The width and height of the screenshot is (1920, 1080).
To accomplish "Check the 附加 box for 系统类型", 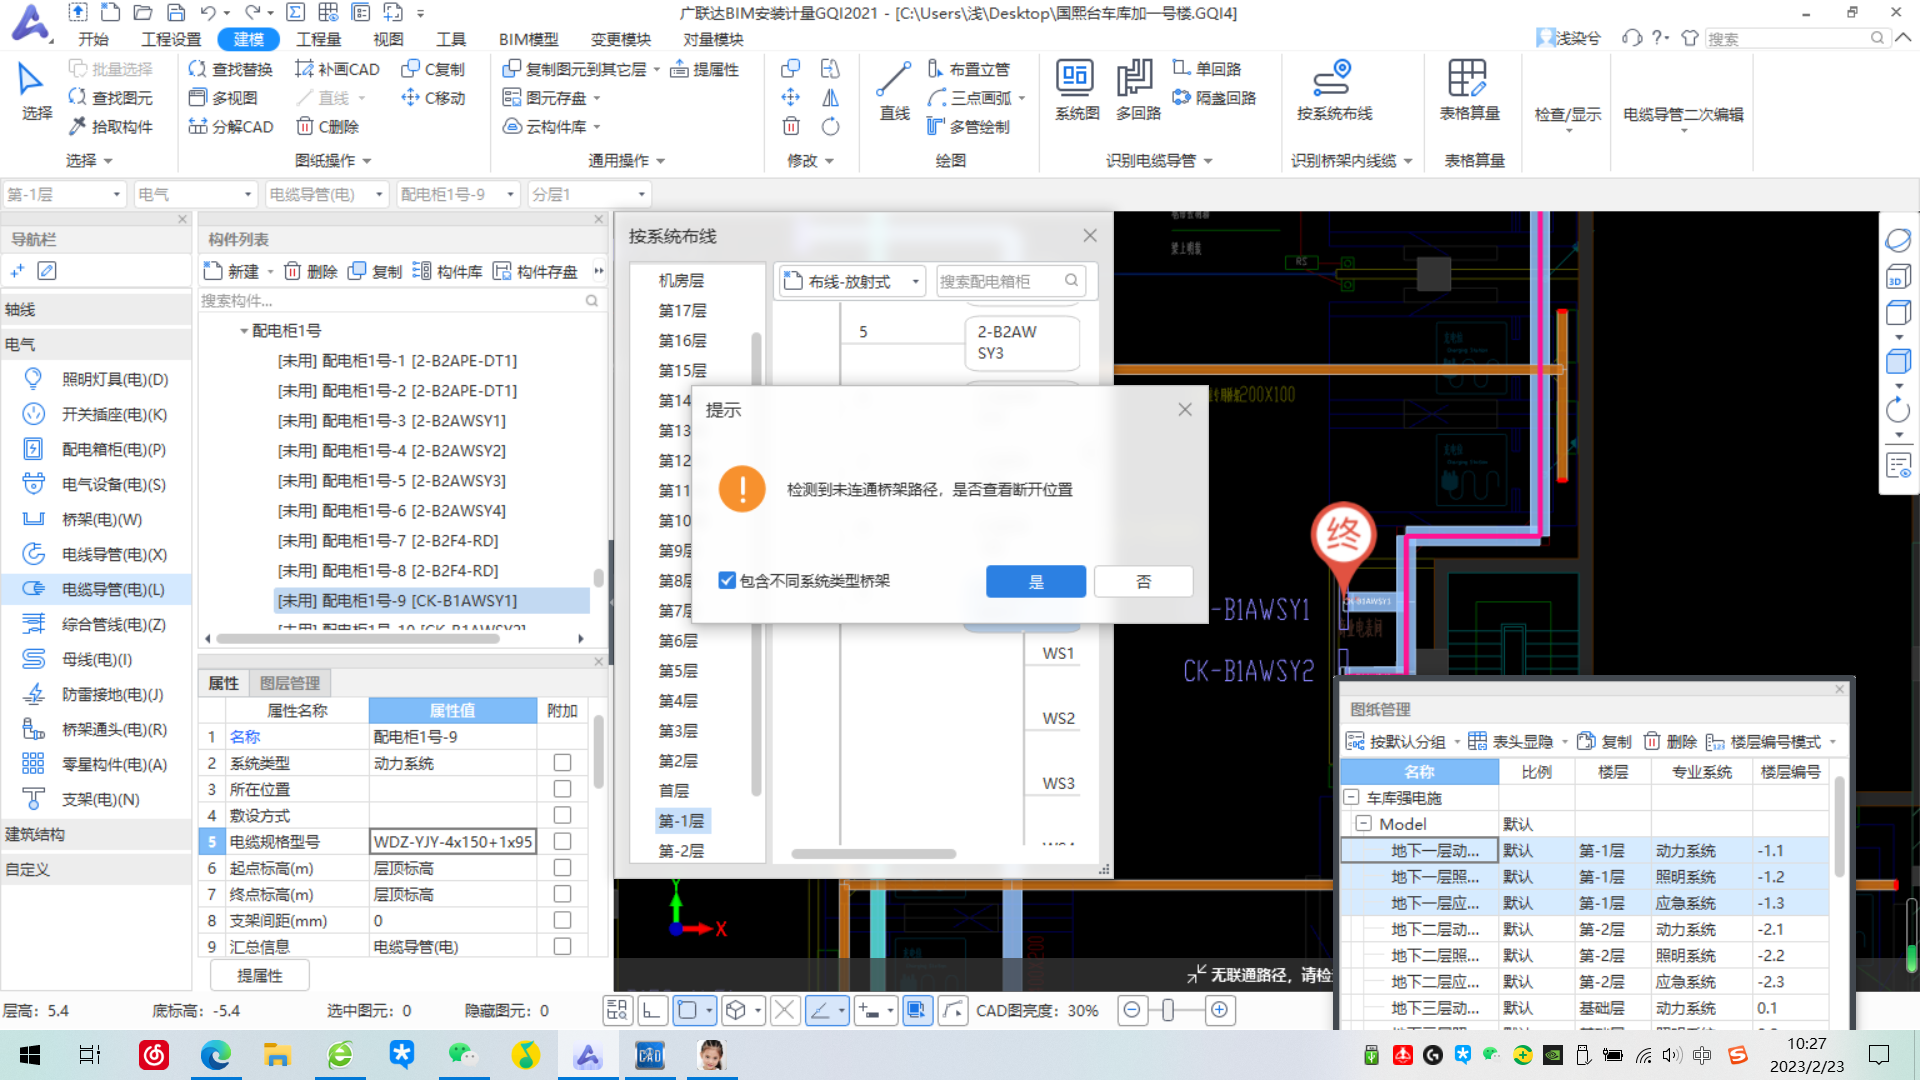I will click(562, 763).
